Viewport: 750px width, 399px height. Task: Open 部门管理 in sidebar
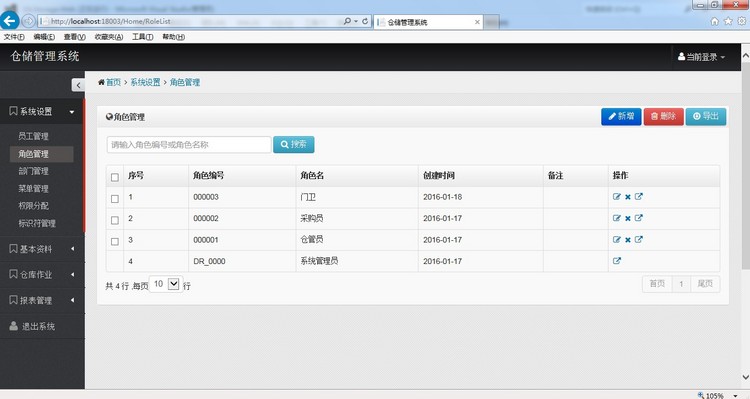(x=33, y=171)
